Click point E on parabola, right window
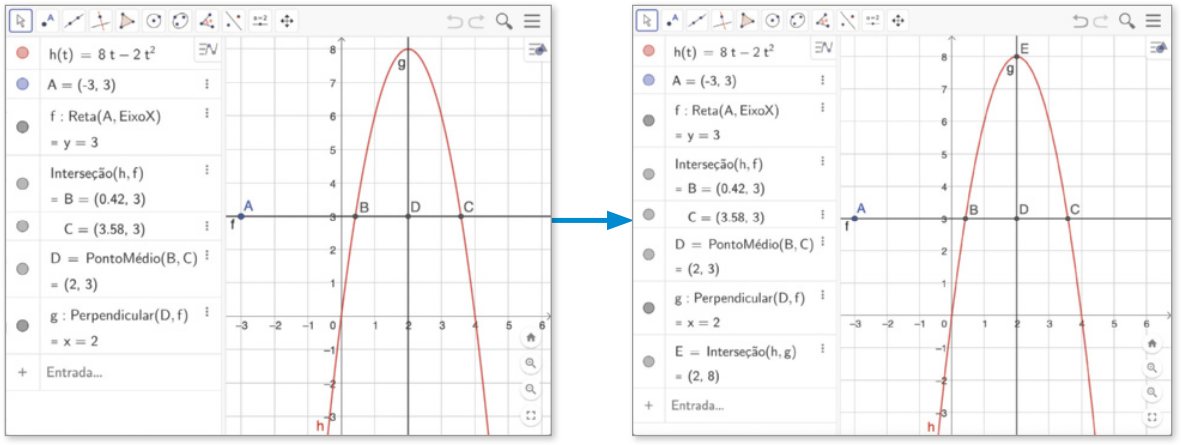The height and width of the screenshot is (445, 1181). pos(1017,56)
